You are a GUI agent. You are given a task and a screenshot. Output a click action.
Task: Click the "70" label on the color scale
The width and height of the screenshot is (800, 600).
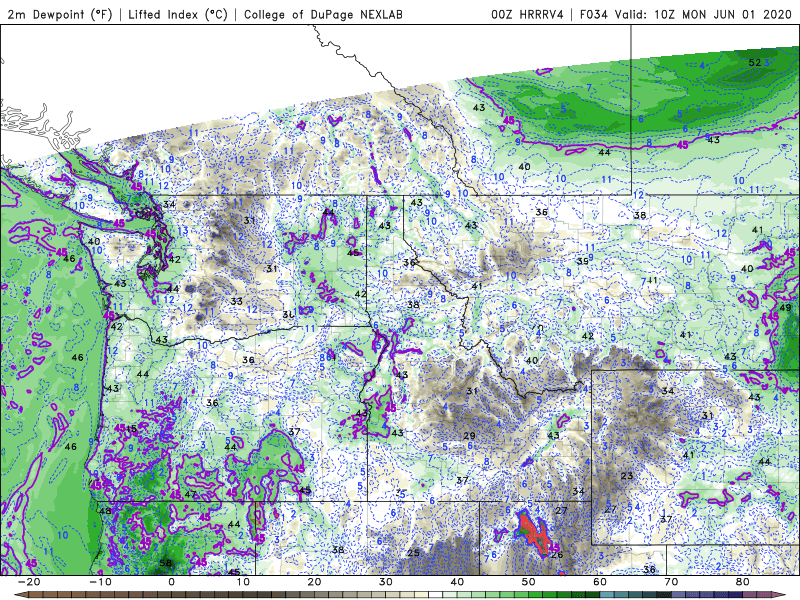tap(671, 582)
